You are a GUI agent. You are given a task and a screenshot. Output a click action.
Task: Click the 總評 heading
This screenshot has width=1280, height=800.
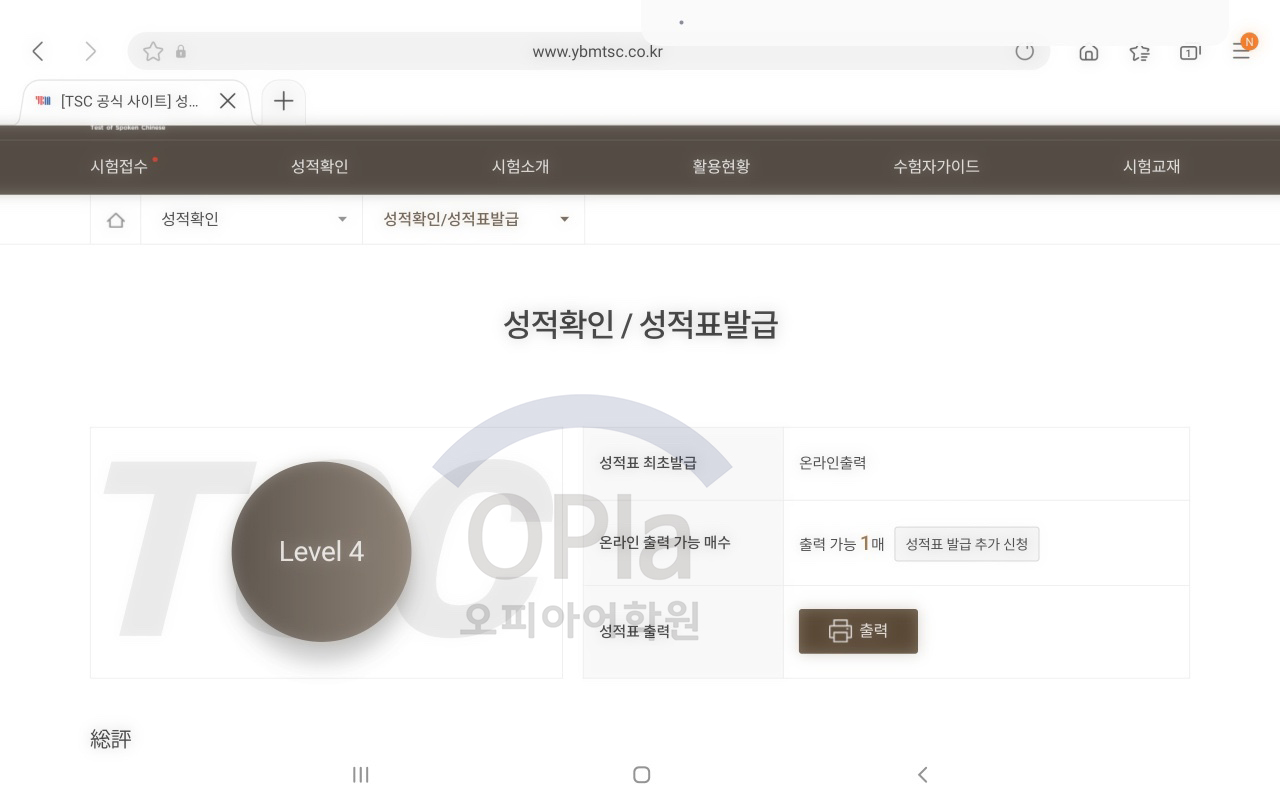[x=111, y=739]
